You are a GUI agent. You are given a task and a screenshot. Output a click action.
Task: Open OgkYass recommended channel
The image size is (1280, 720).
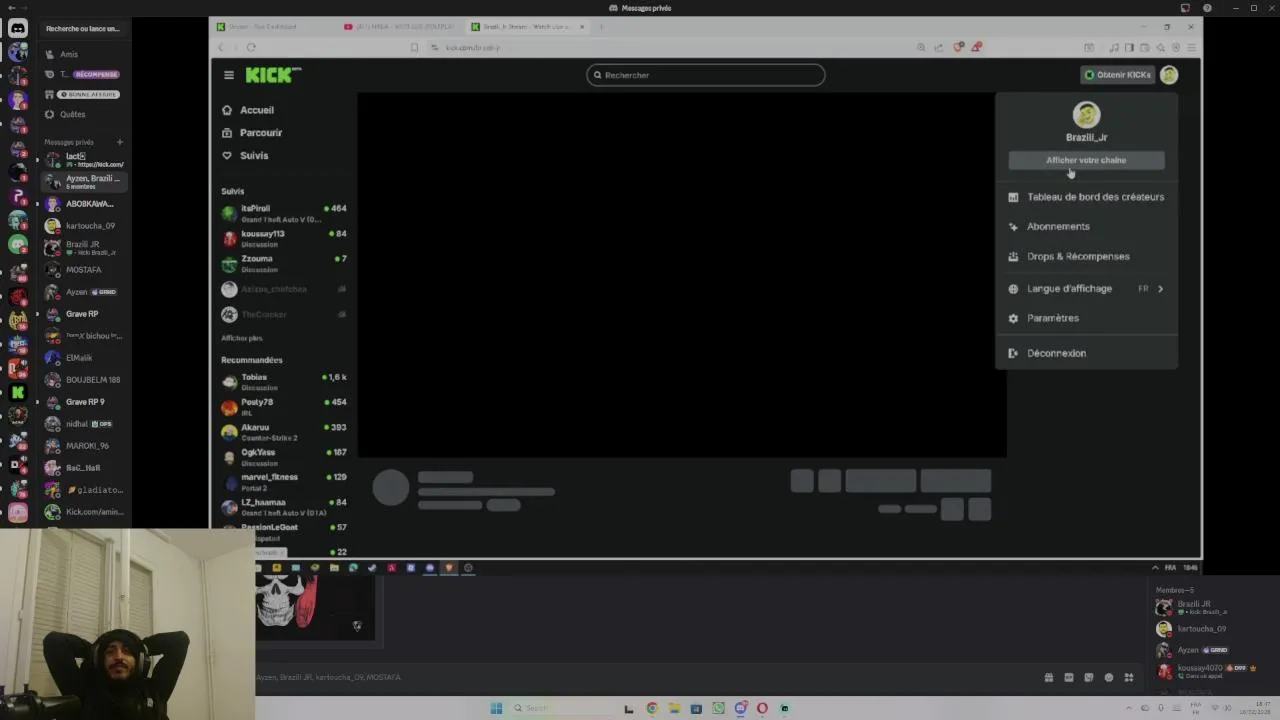[x=284, y=456]
